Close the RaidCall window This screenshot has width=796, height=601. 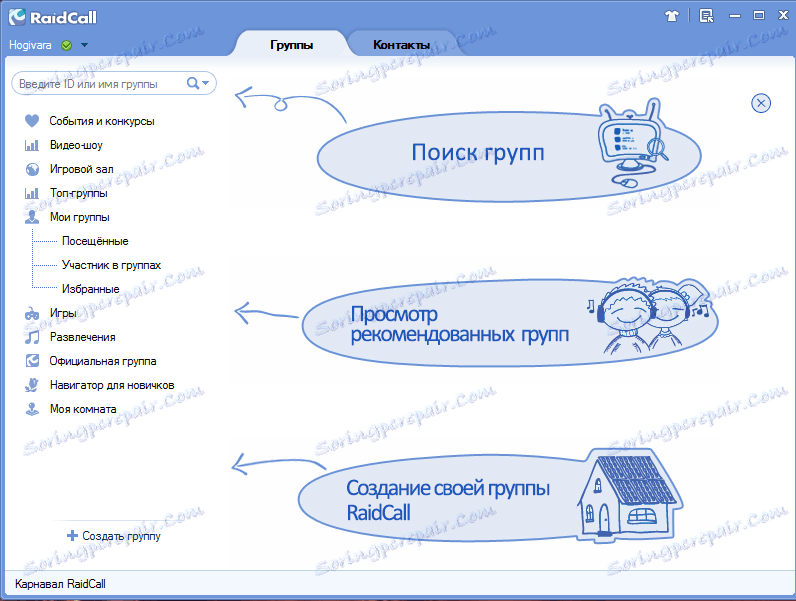point(783,15)
